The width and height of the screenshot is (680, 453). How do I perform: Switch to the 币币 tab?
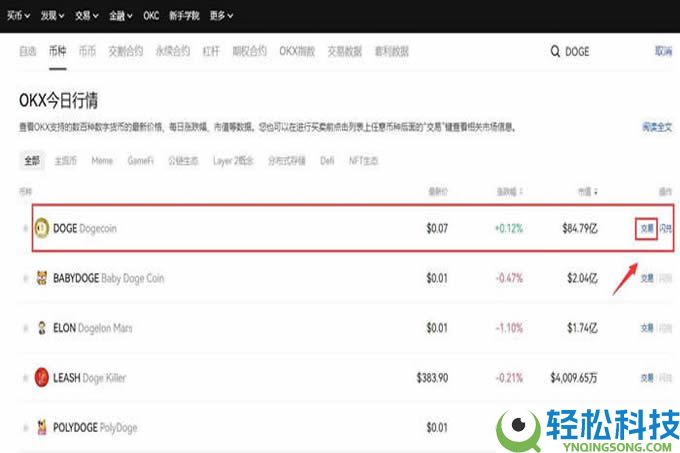coord(87,51)
